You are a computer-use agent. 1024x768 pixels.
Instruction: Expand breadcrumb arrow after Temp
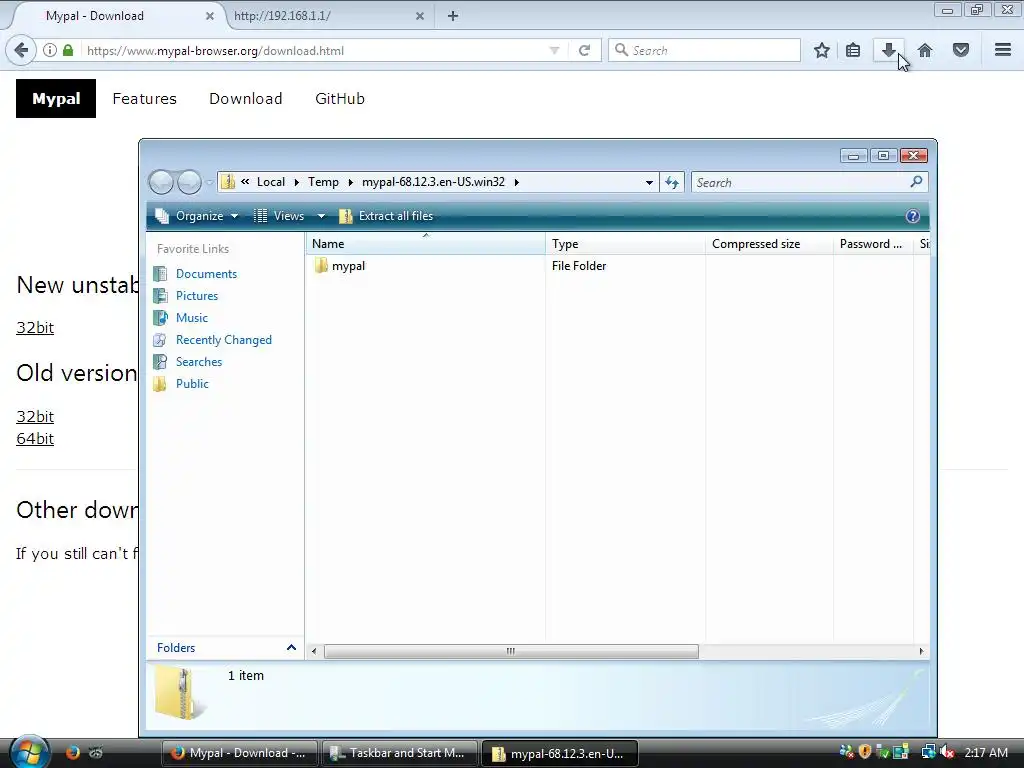click(351, 182)
